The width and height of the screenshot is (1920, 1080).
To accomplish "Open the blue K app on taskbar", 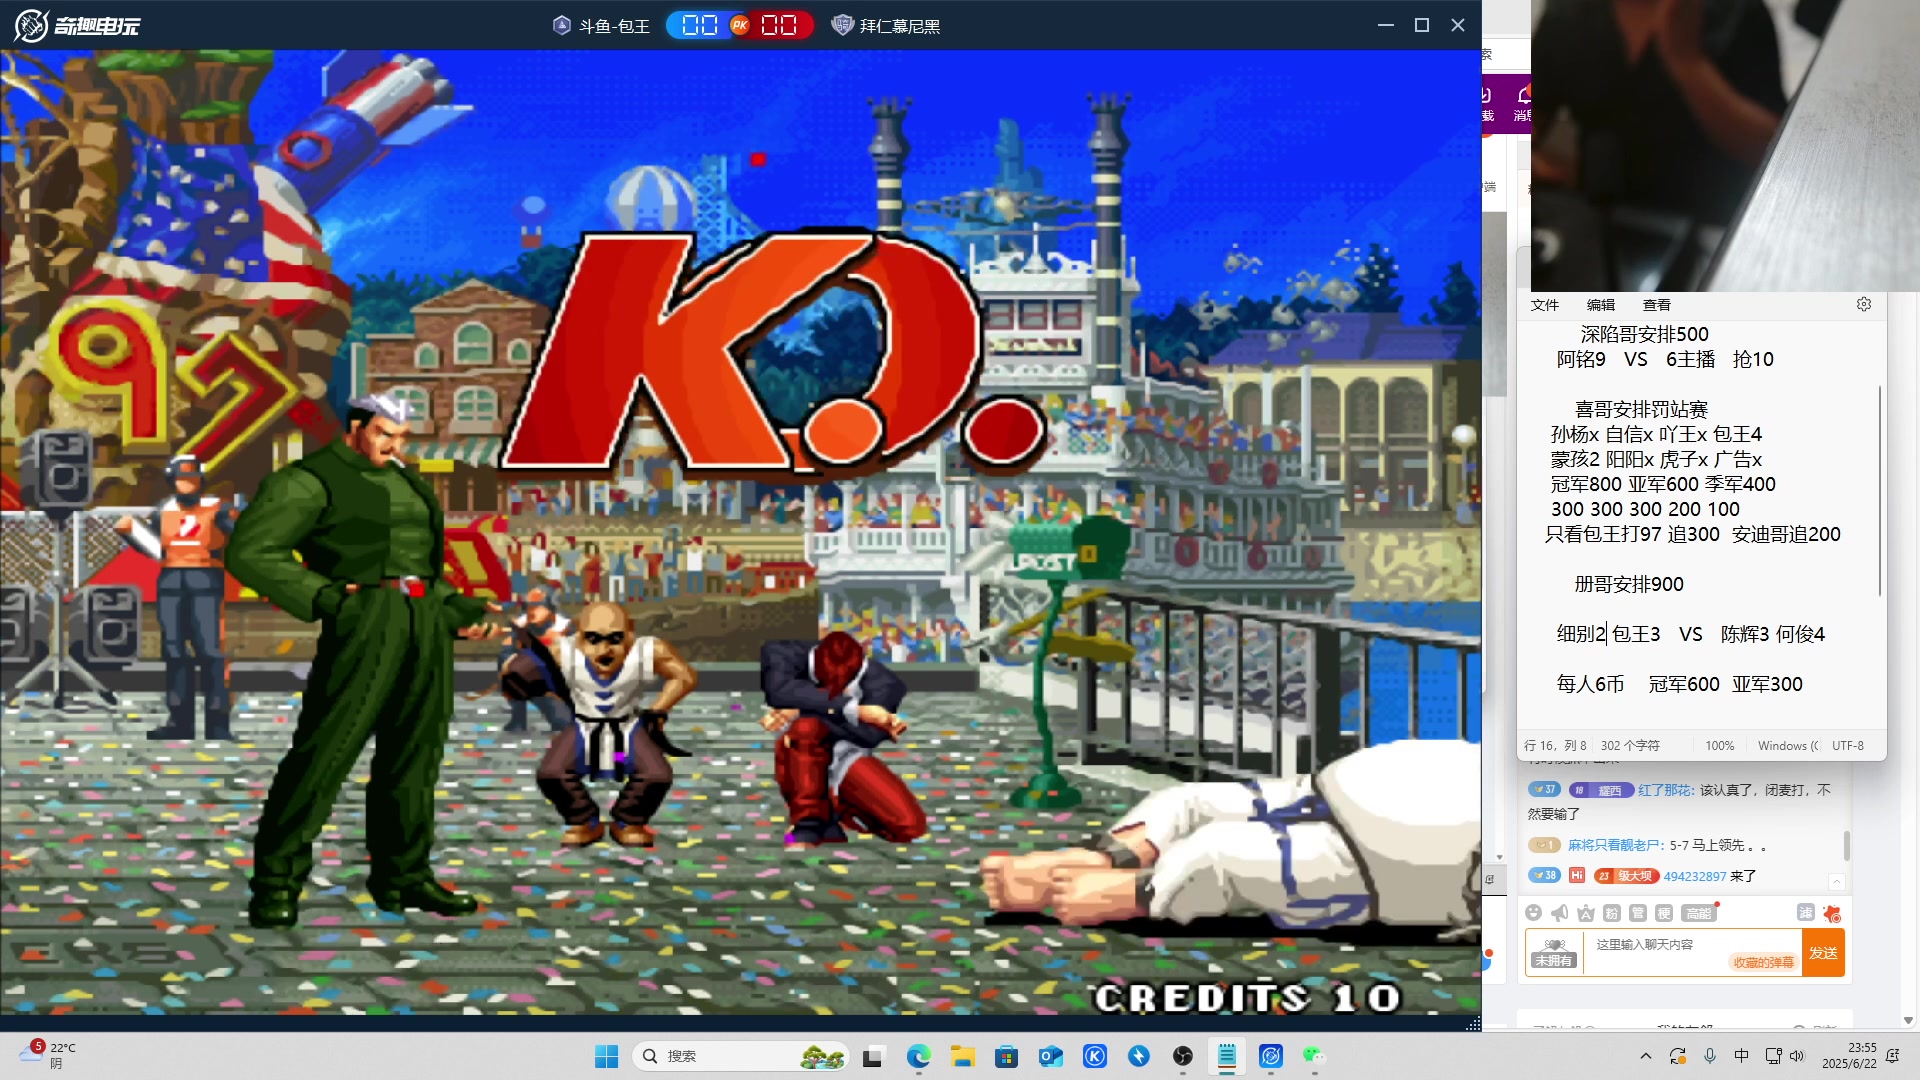I will pyautogui.click(x=1095, y=1056).
